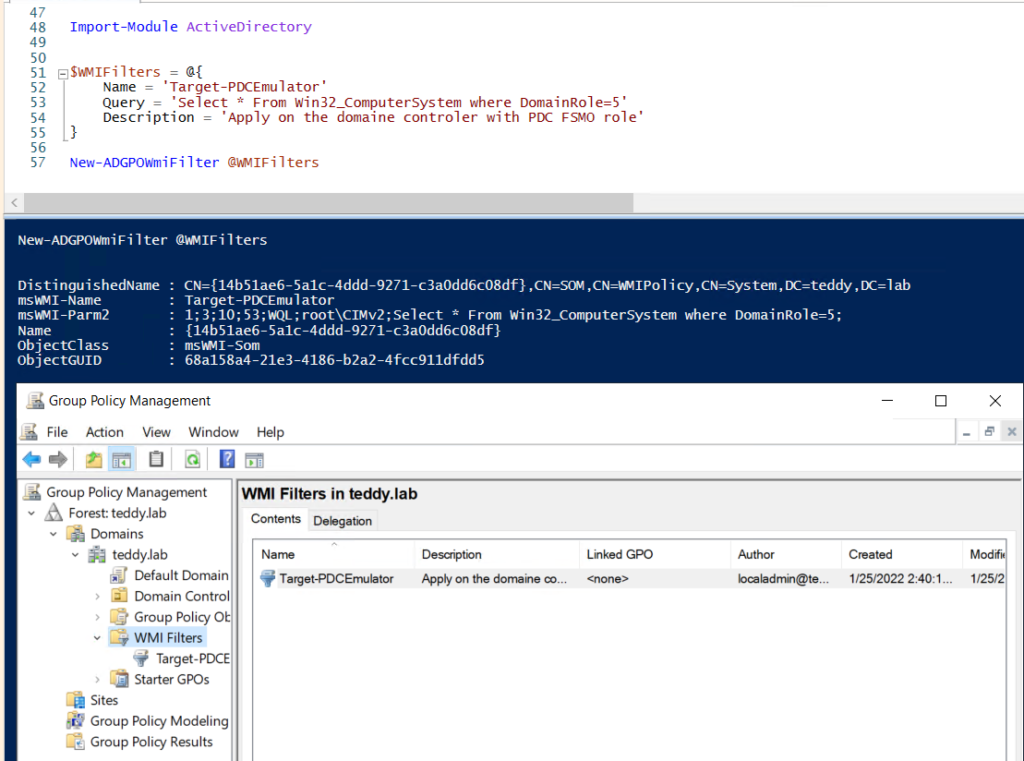The width and height of the screenshot is (1024, 761).
Task: Click the 1/25/2022 2:40:1... created cell
Action: pyautogui.click(x=901, y=579)
